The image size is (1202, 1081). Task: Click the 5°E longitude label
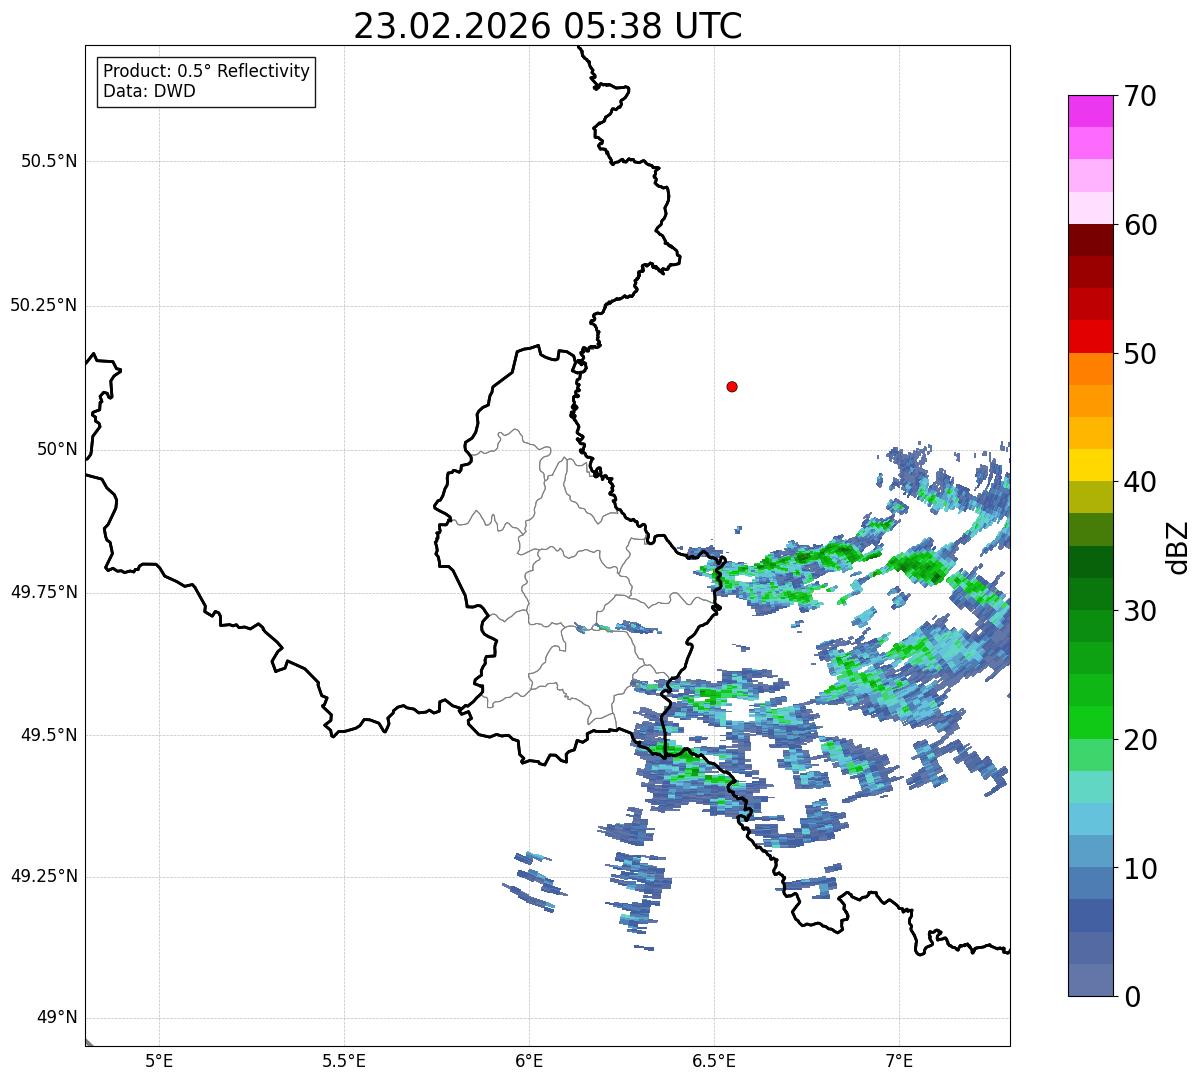159,1060
